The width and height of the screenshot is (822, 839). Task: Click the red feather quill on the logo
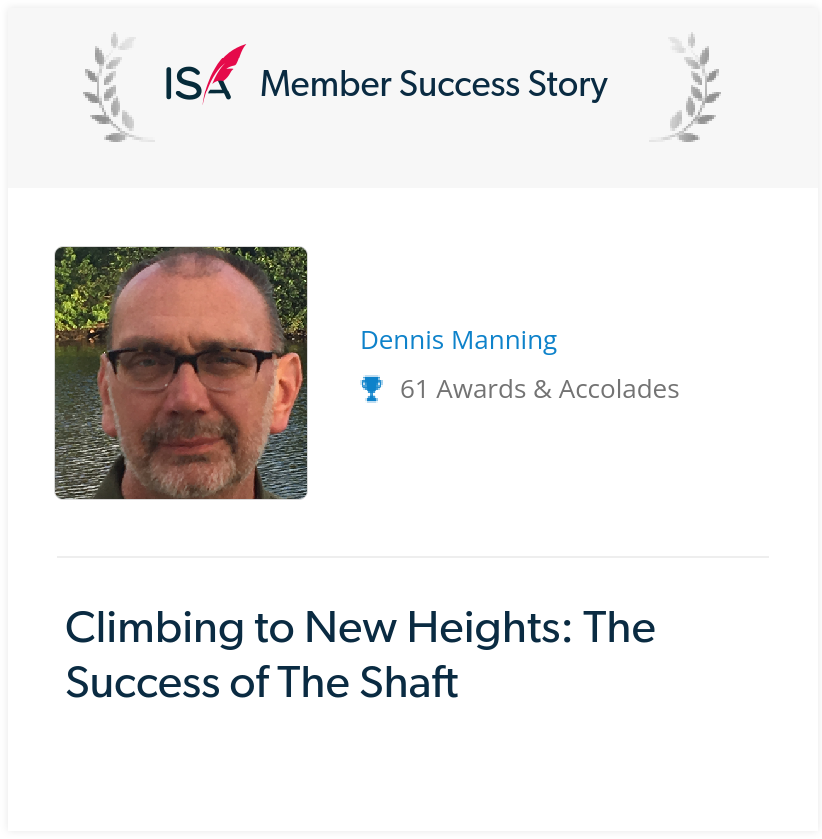pyautogui.click(x=225, y=70)
